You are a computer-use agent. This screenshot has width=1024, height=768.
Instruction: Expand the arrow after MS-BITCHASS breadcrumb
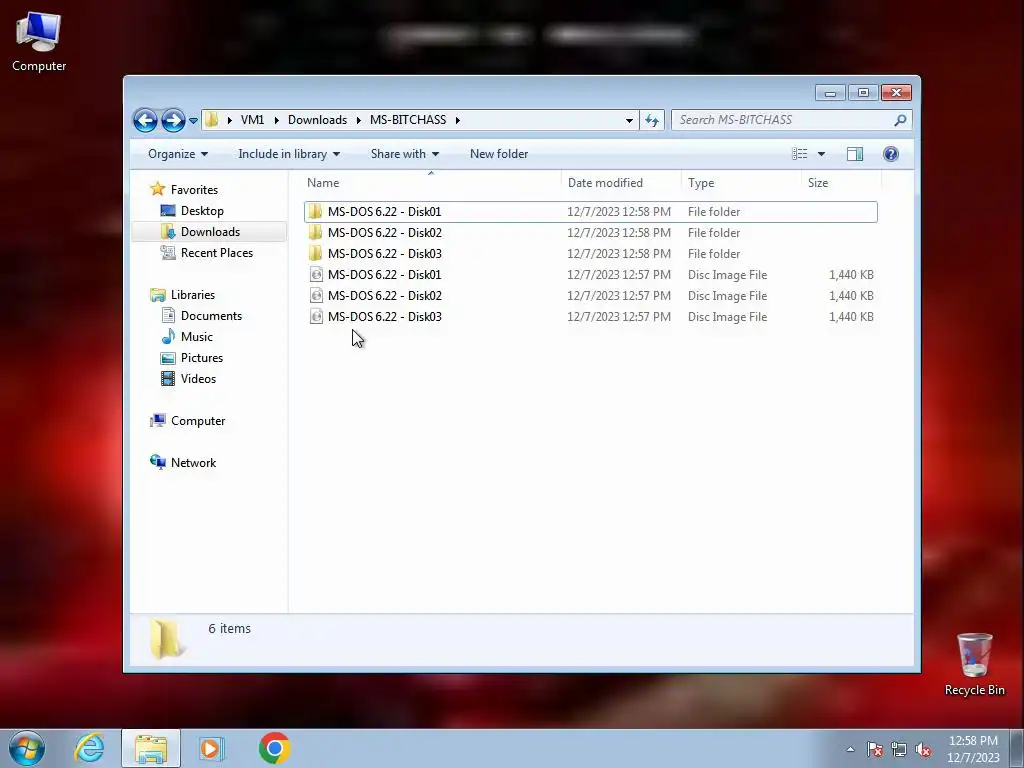[458, 120]
